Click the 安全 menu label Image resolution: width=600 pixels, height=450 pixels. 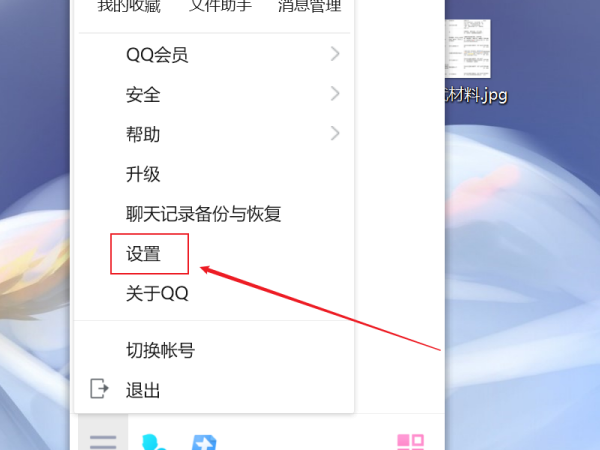pos(143,95)
